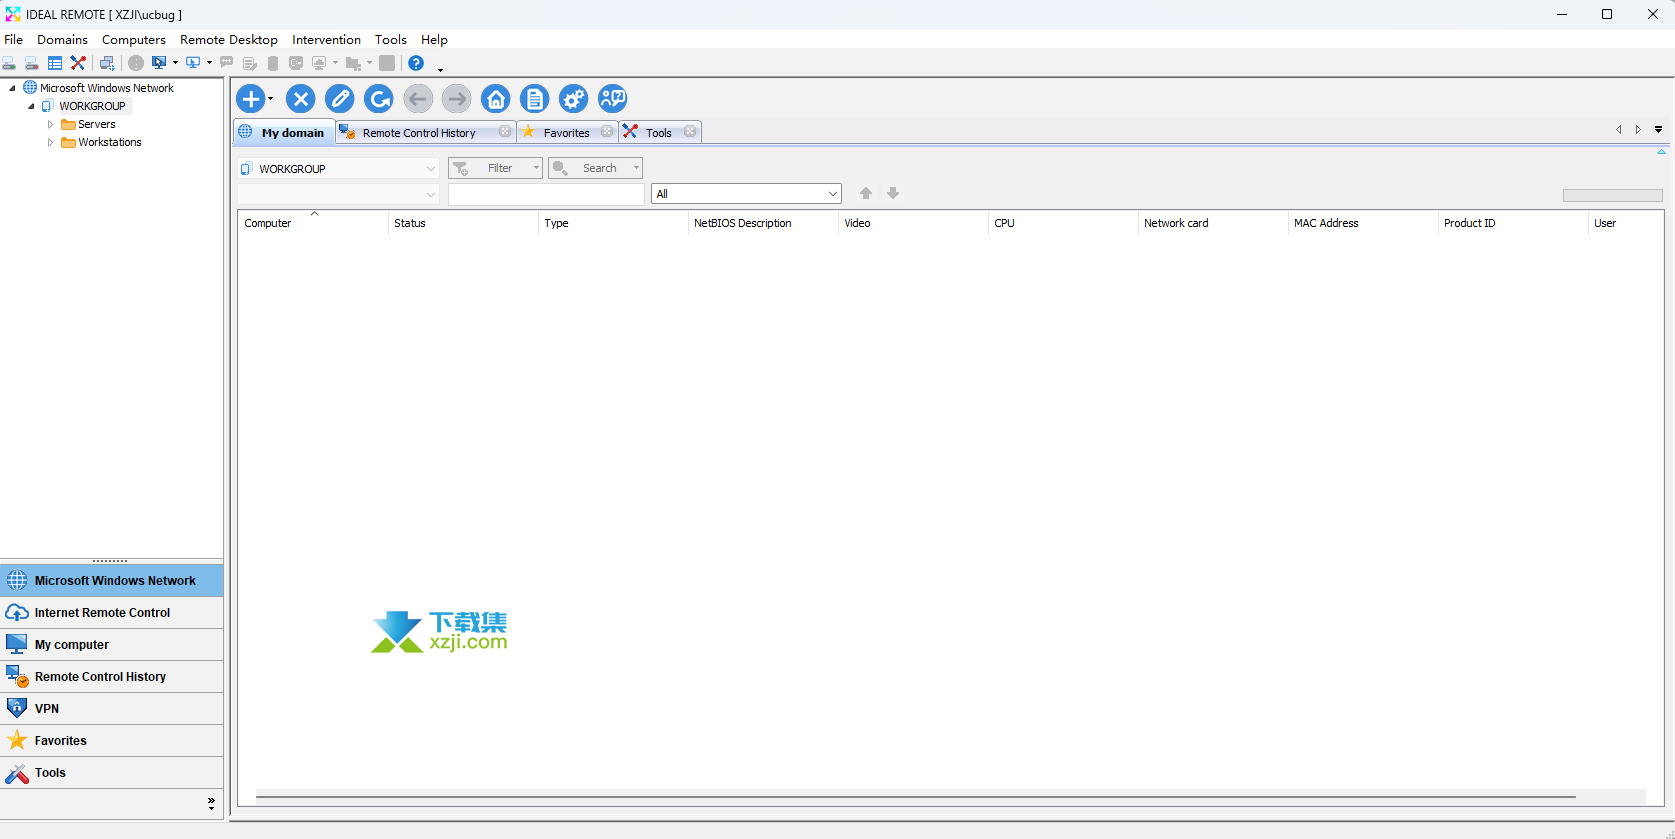
Task: Open the Domains menu
Action: tap(62, 40)
